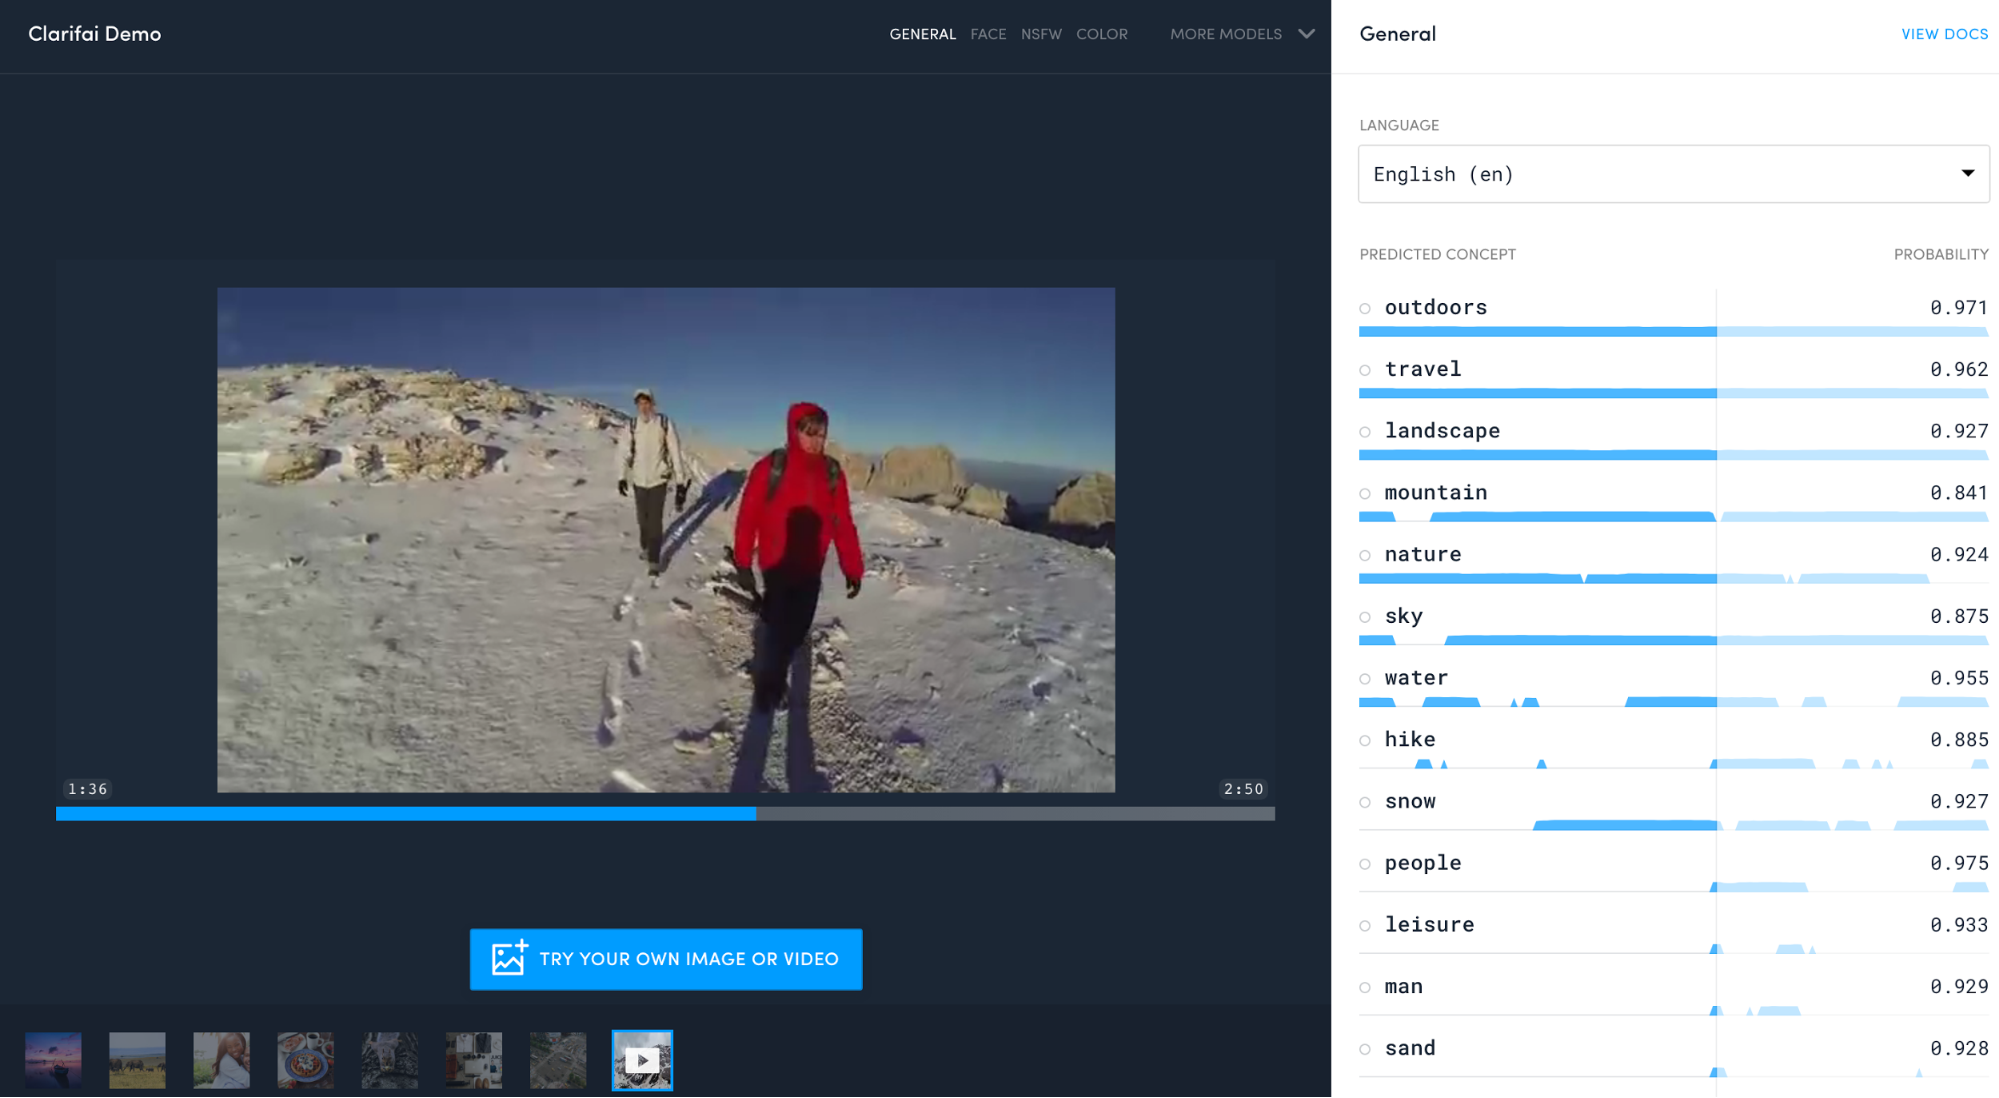
Task: Pick the waffle breakfast plate thumbnail
Action: 305,1060
